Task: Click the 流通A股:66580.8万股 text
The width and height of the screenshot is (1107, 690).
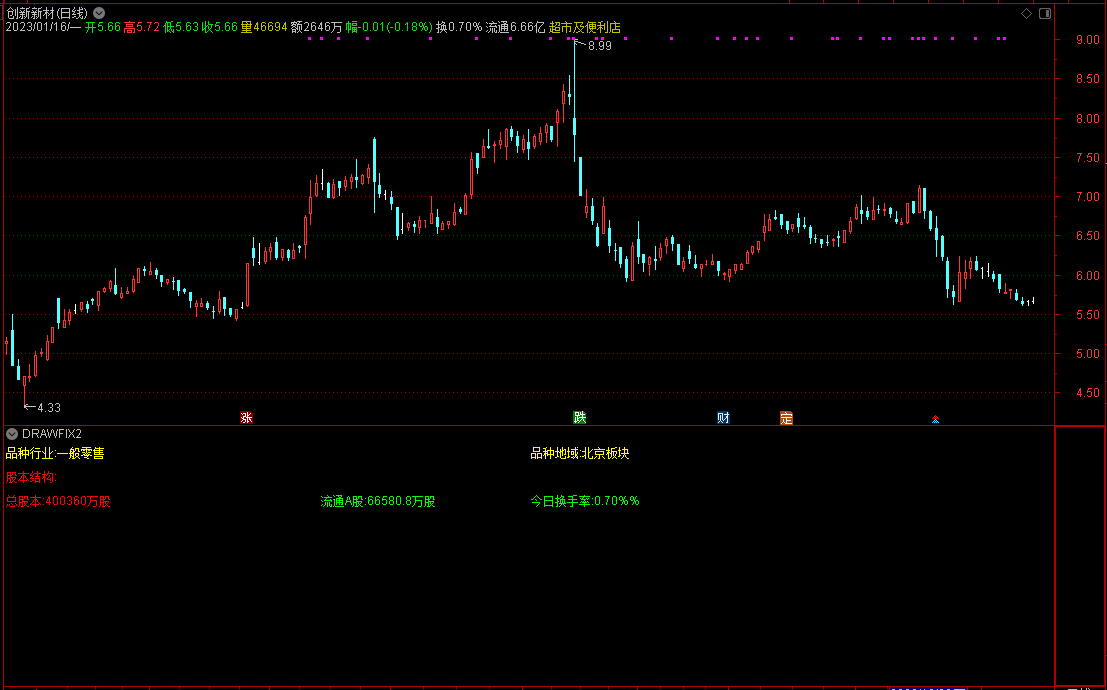Action: [377, 501]
